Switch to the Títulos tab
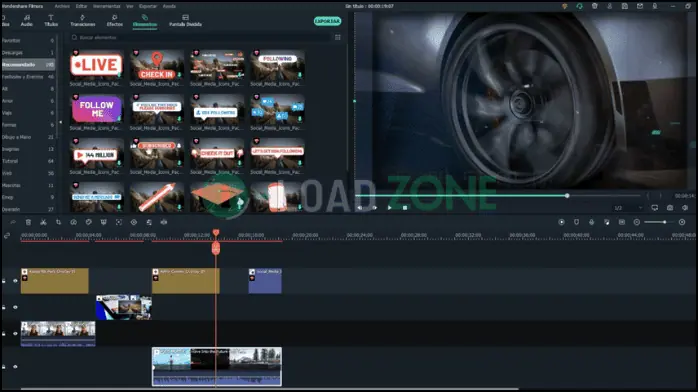The image size is (698, 392). pyautogui.click(x=51, y=20)
